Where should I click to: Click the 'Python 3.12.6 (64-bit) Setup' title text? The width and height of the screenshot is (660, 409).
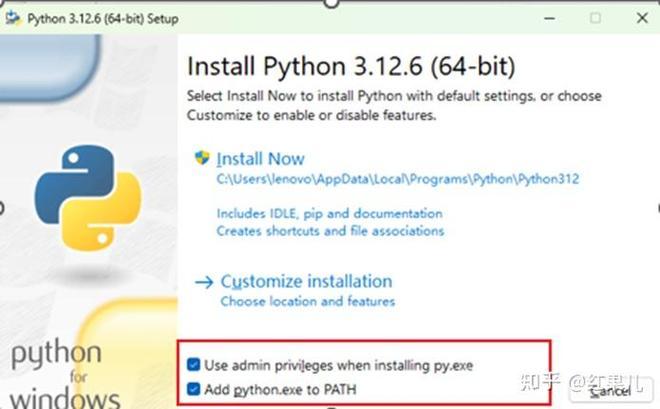(103, 19)
